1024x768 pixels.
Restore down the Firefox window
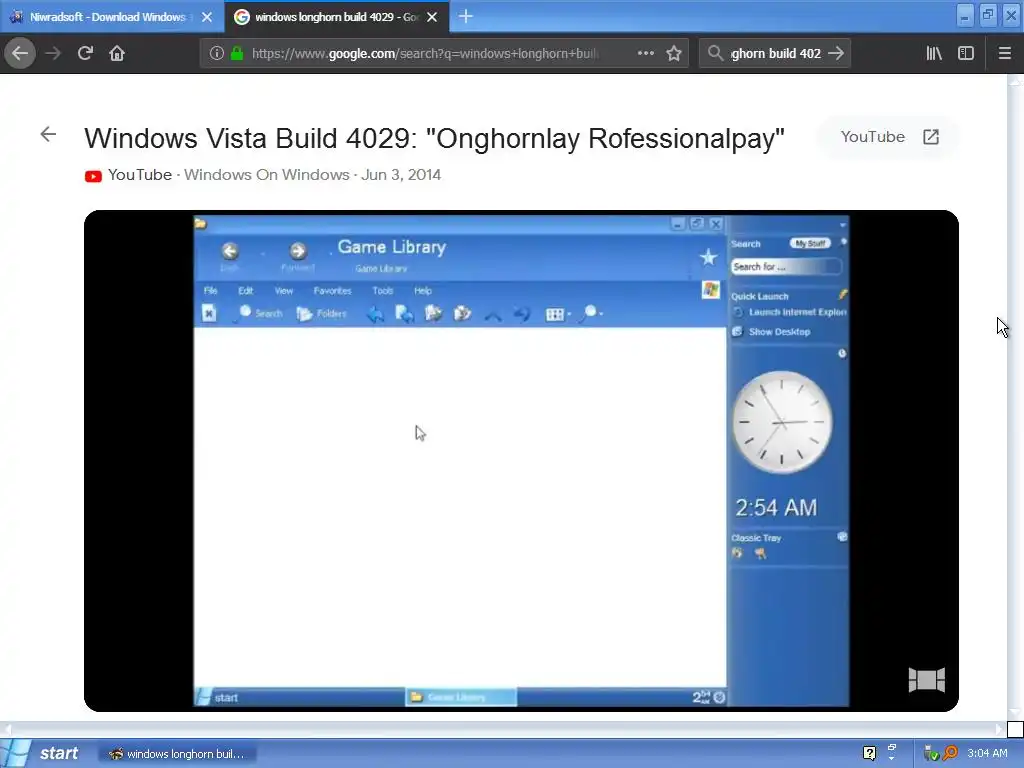pos(988,16)
